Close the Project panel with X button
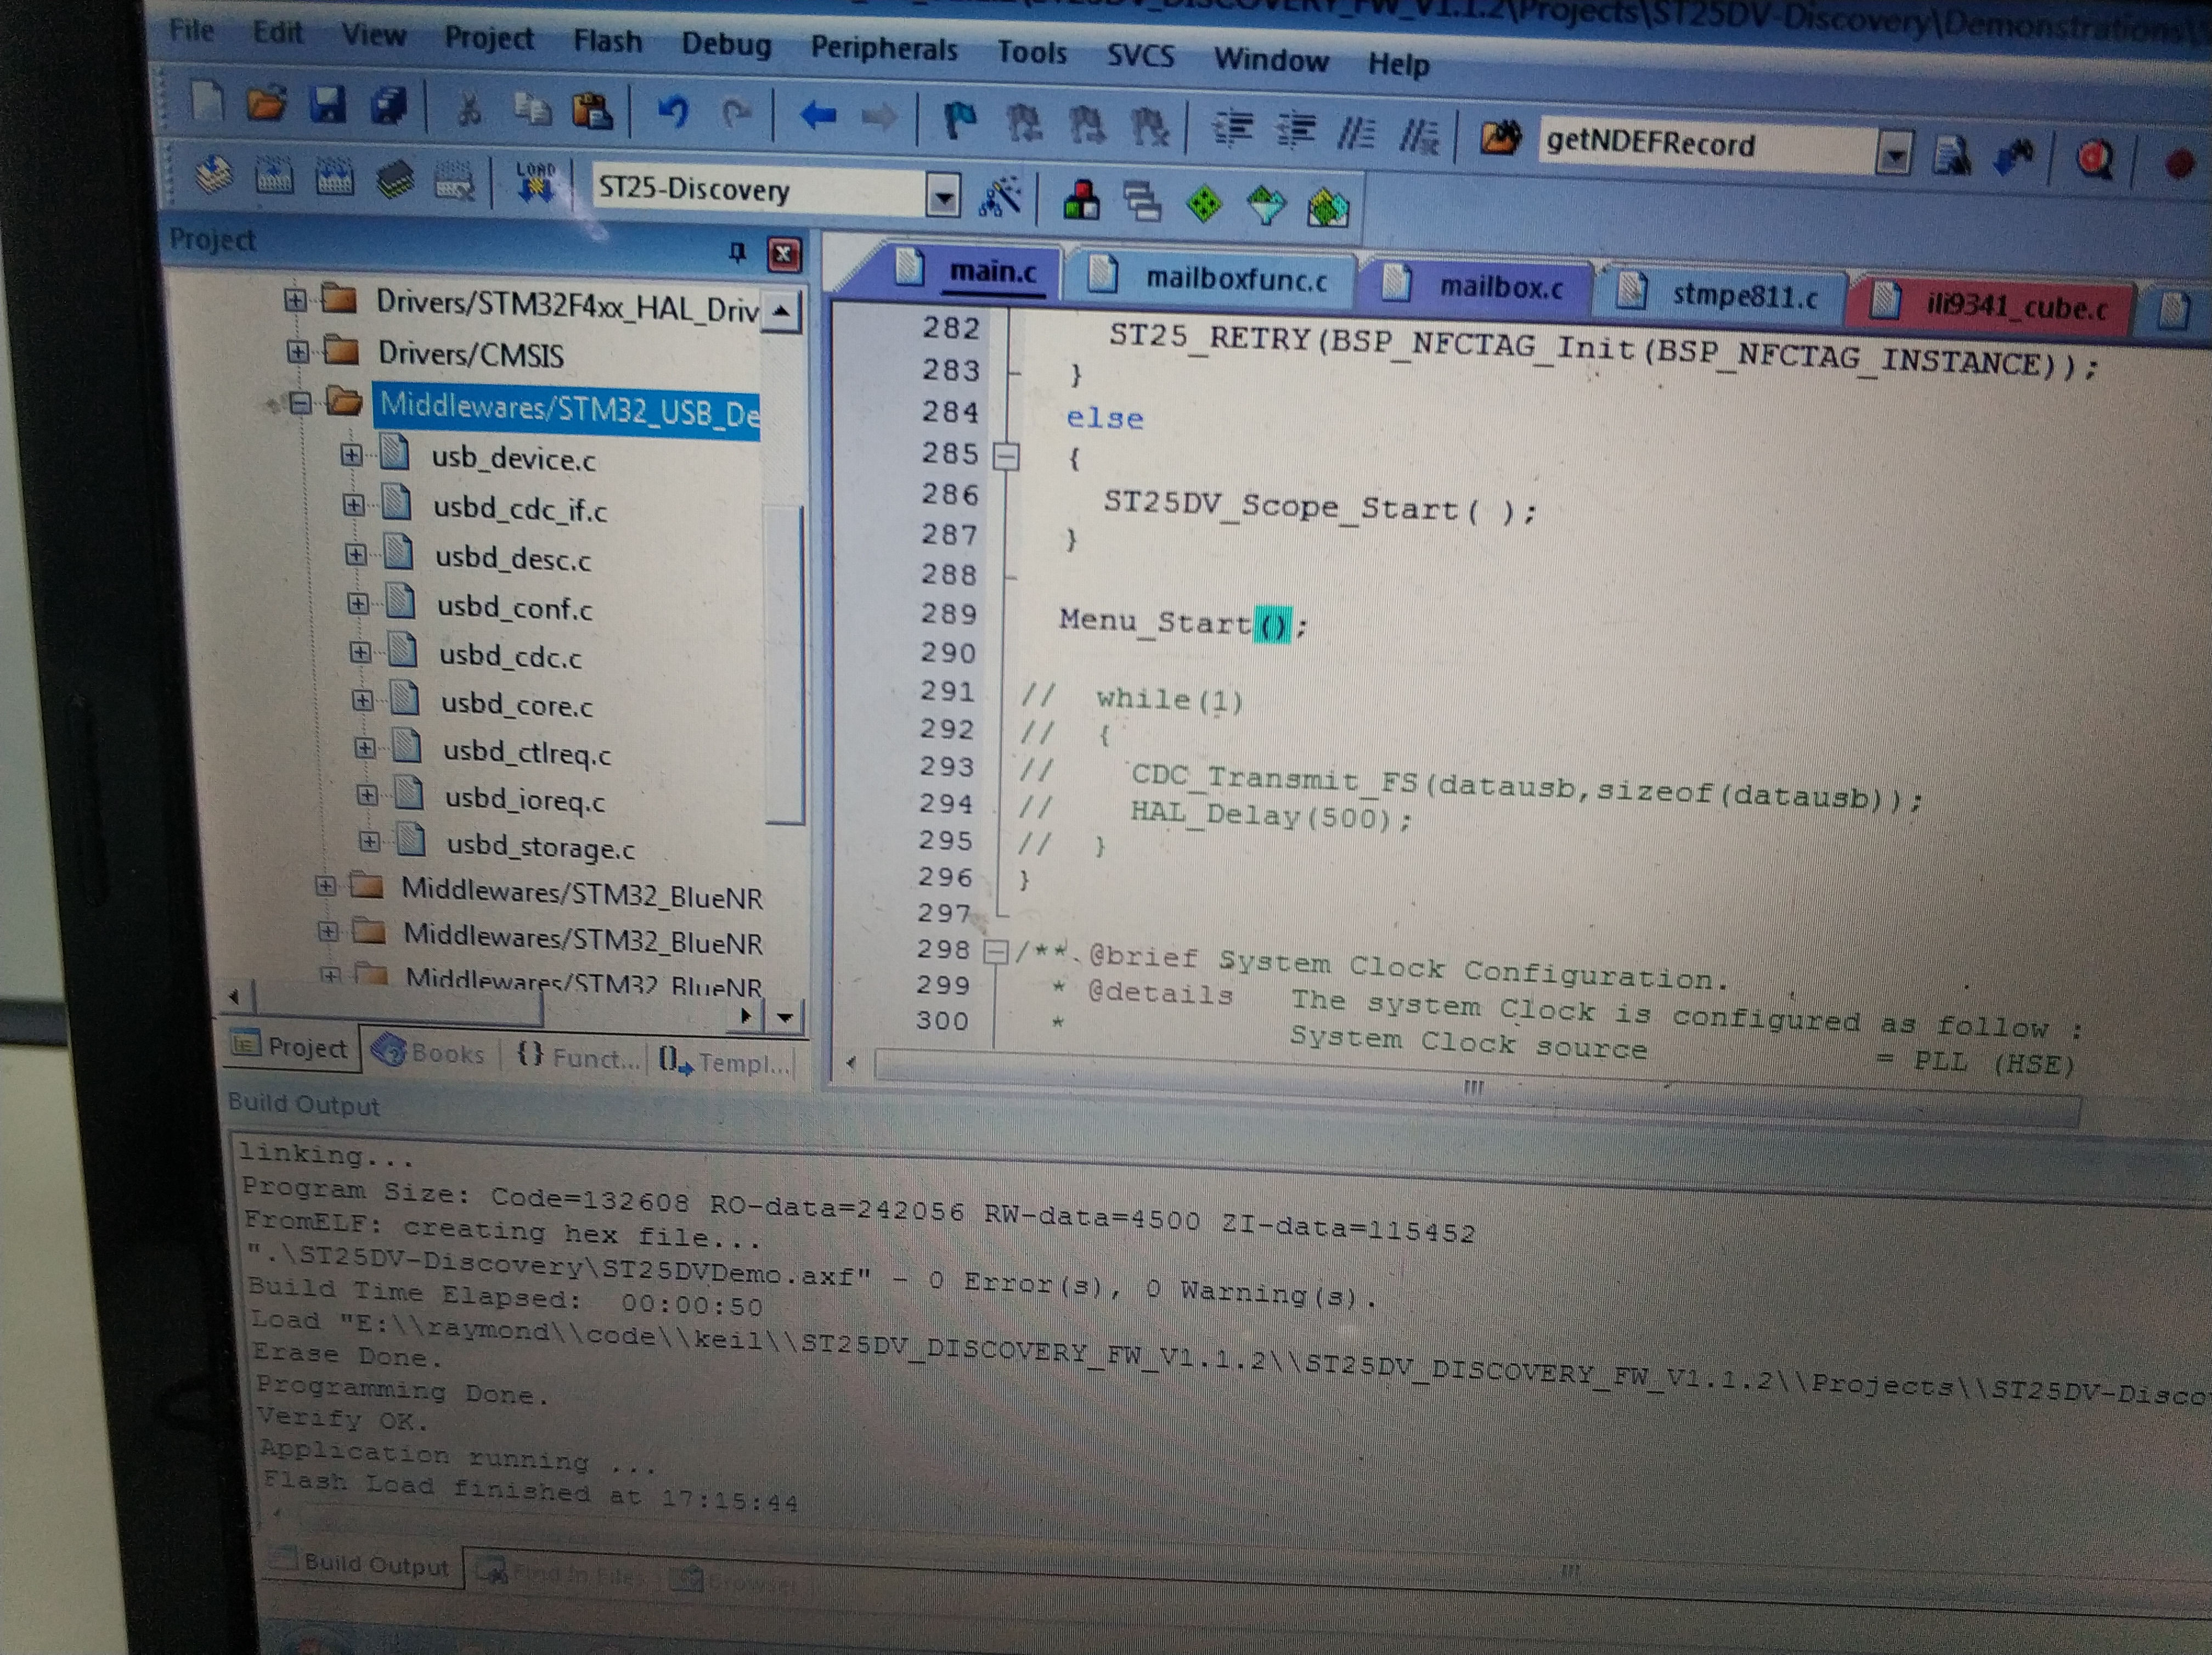2212x1655 pixels. 783,255
